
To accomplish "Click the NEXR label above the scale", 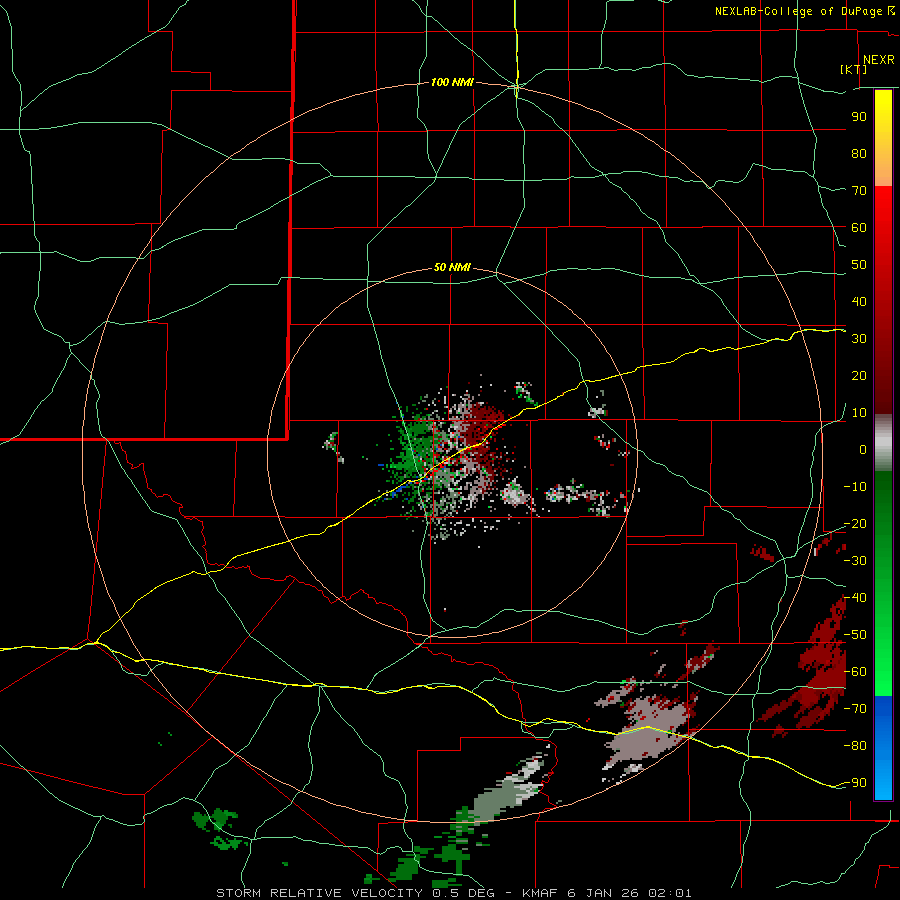I will [x=879, y=60].
